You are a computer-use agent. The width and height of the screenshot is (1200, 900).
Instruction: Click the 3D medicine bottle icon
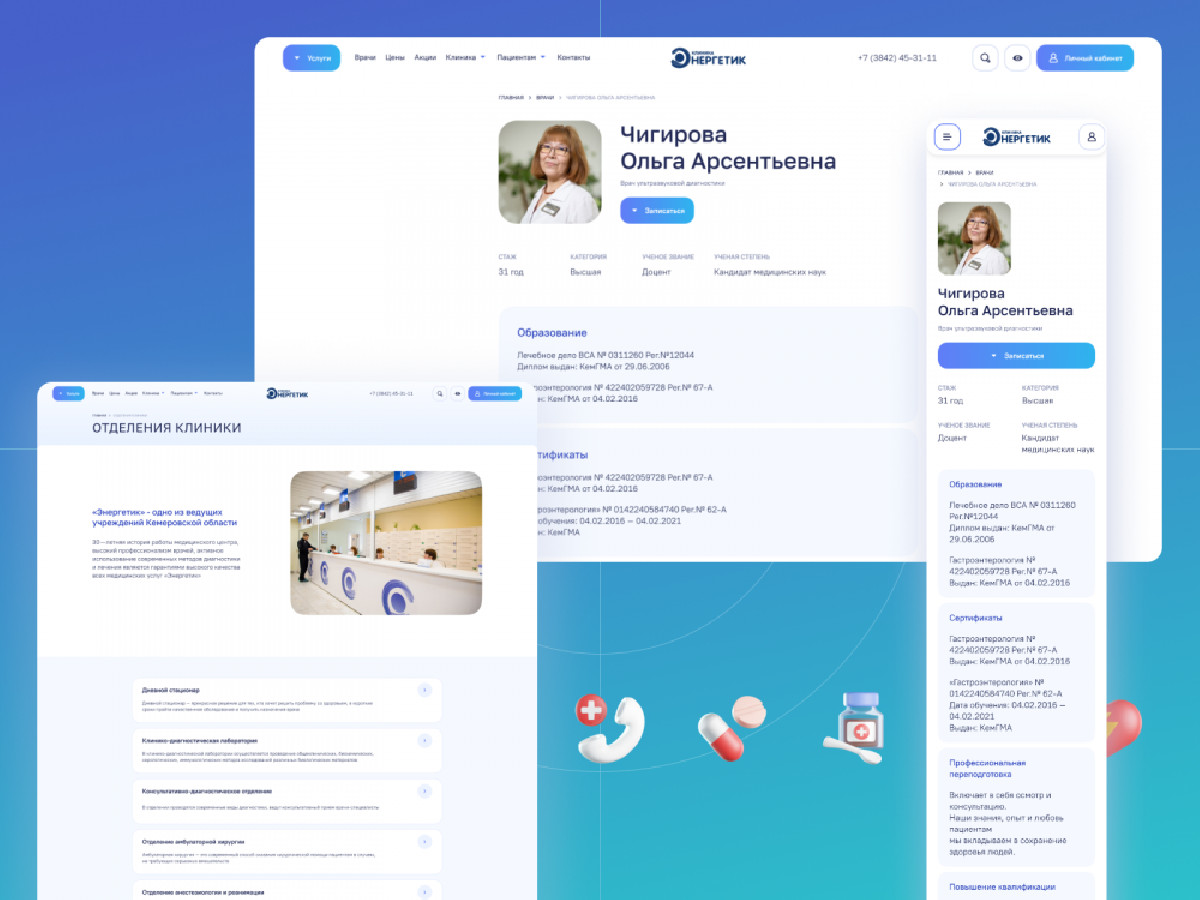tap(855, 727)
